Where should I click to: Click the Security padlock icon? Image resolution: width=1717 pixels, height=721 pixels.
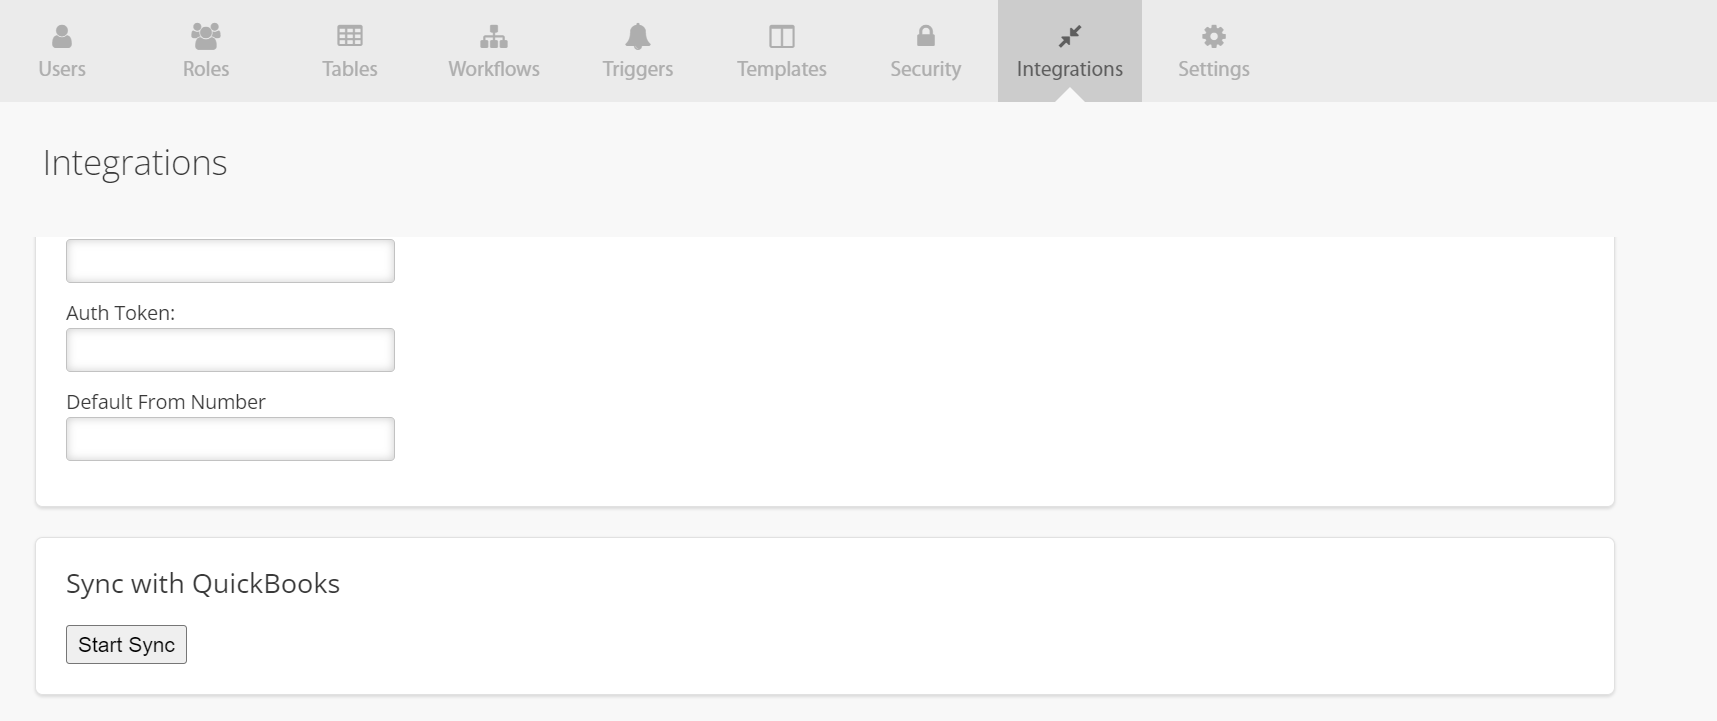926,37
